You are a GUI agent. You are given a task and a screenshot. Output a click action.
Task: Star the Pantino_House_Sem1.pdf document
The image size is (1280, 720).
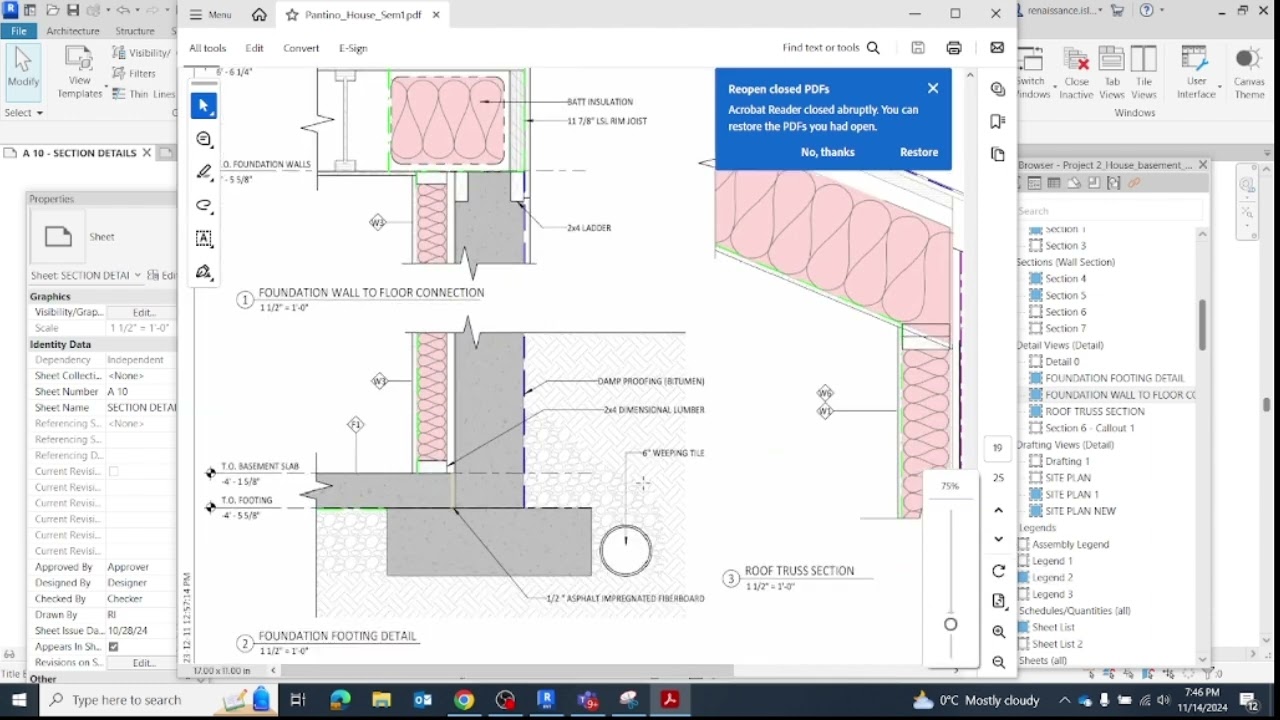pos(292,15)
